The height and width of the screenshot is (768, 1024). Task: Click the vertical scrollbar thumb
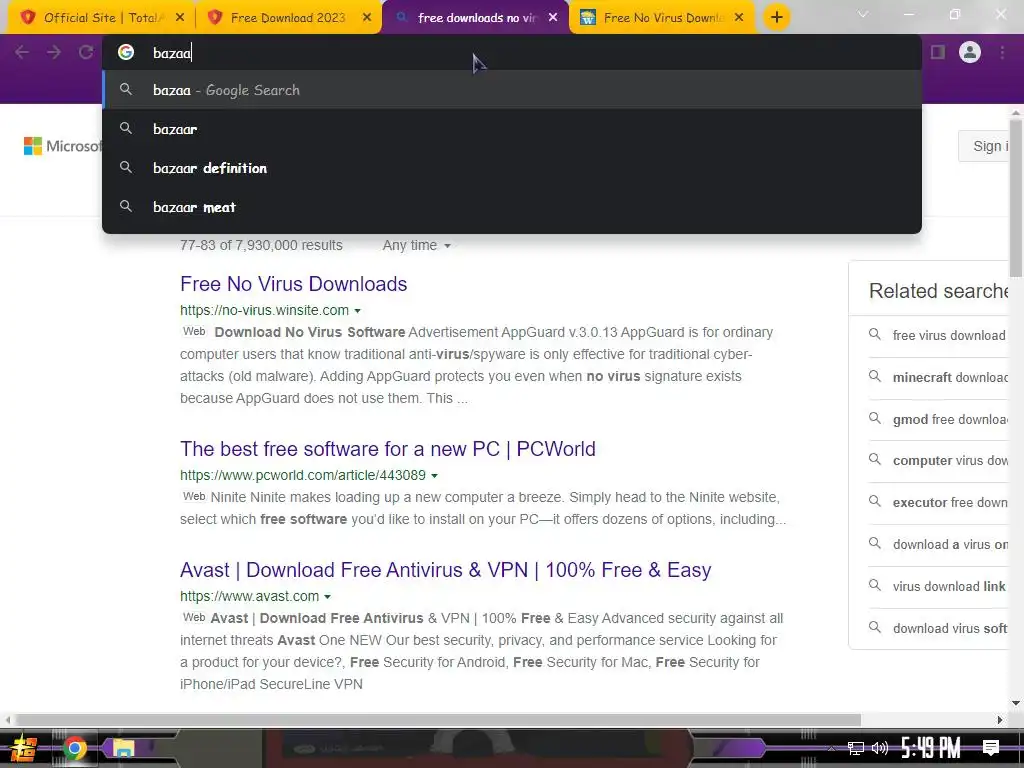(1016, 197)
